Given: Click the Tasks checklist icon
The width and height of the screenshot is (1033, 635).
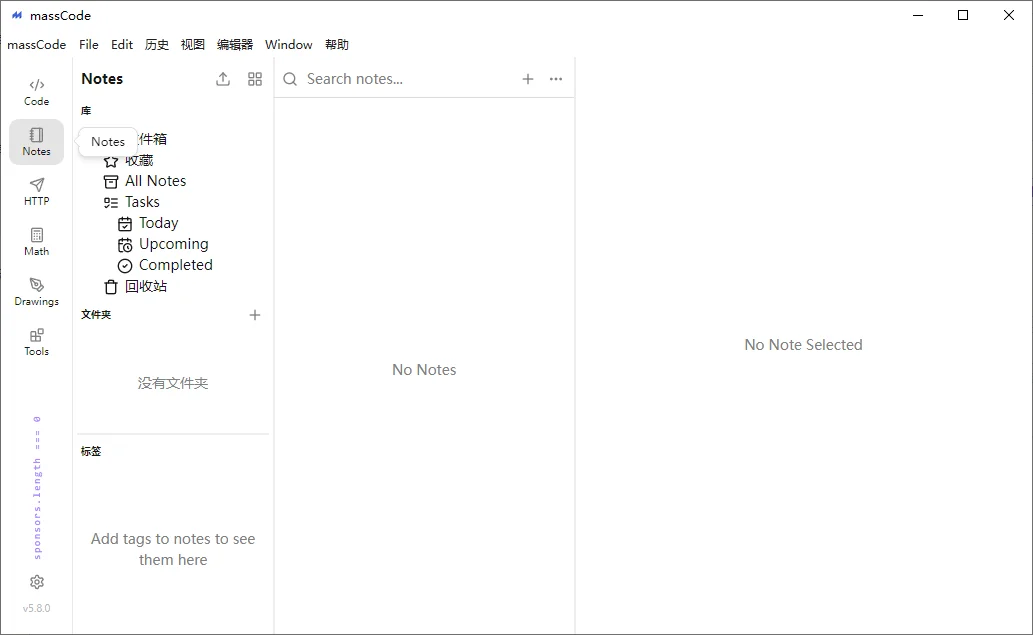Looking at the screenshot, I should (x=111, y=202).
